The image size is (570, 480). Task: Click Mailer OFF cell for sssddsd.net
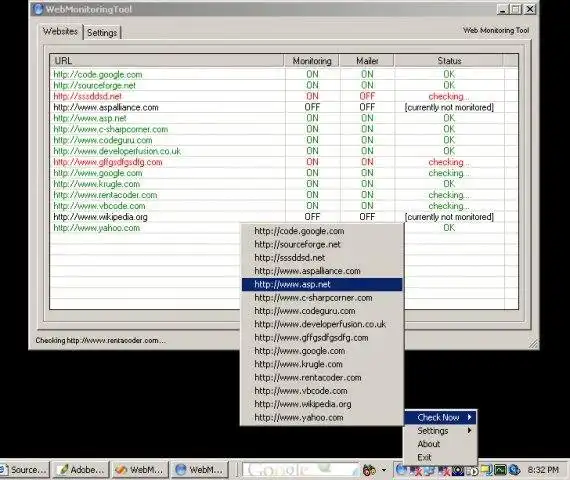point(367,96)
